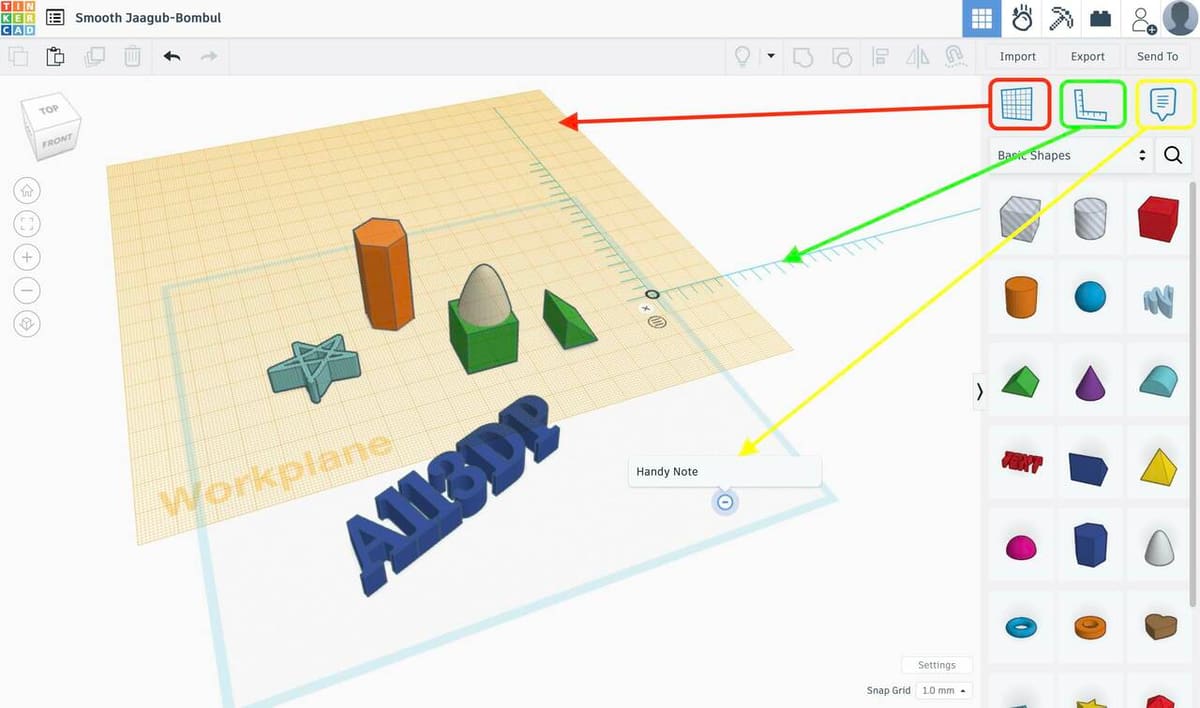
Task: Zoom in with the plus button
Action: pyautogui.click(x=28, y=257)
